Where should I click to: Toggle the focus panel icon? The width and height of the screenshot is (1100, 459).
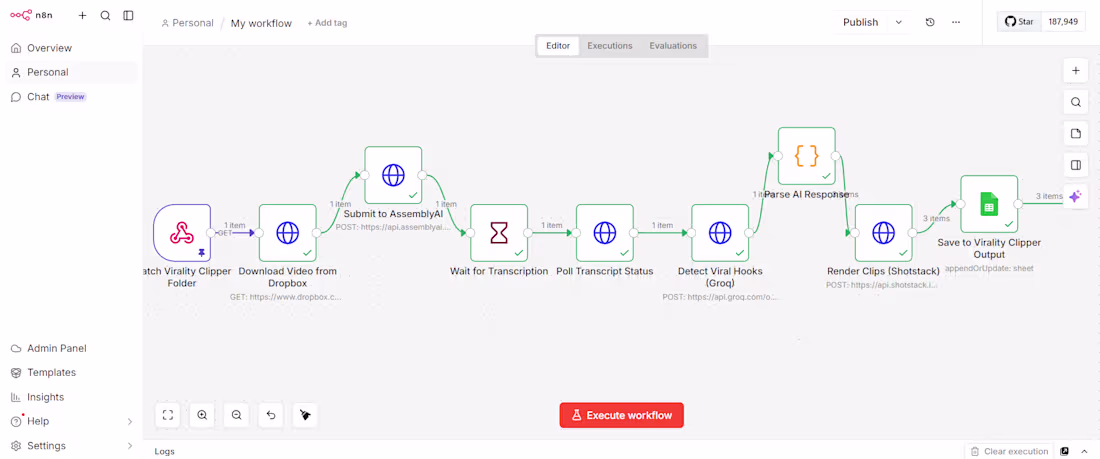(x=1075, y=165)
